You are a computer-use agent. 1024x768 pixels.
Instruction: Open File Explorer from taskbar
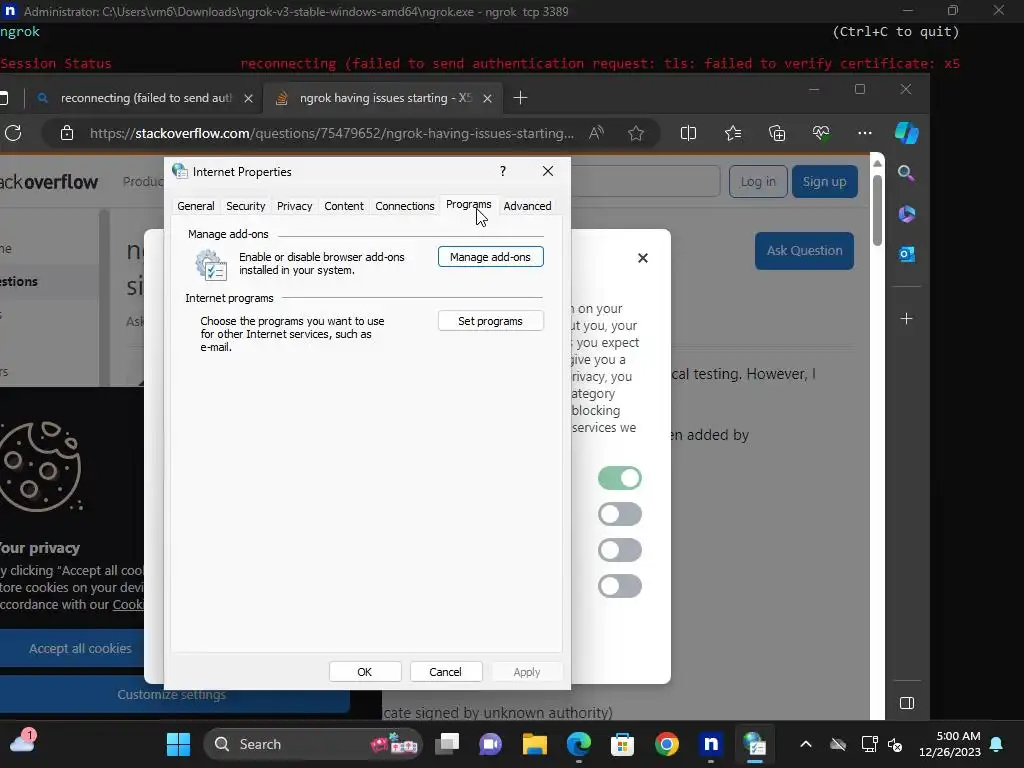(535, 744)
